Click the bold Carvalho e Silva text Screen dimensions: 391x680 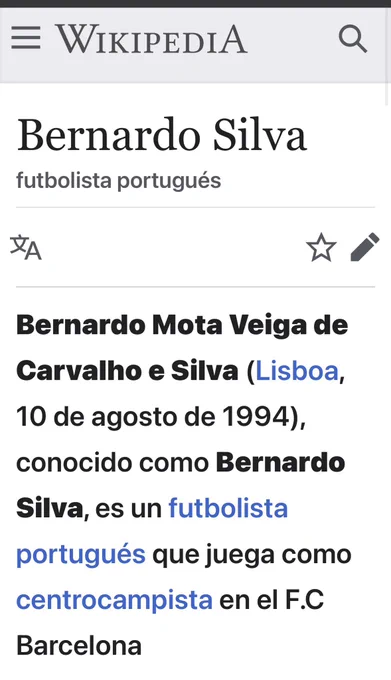(x=127, y=371)
